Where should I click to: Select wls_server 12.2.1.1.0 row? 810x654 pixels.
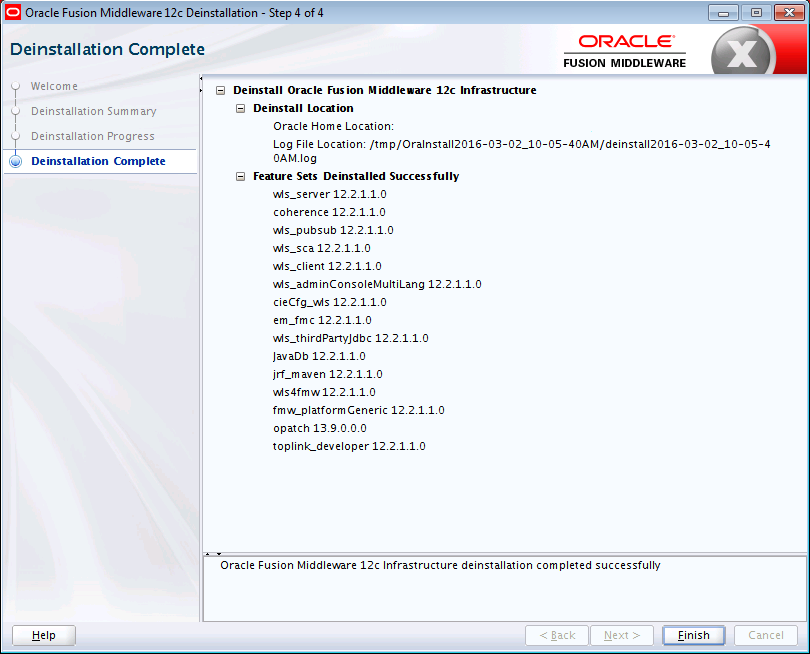point(330,195)
